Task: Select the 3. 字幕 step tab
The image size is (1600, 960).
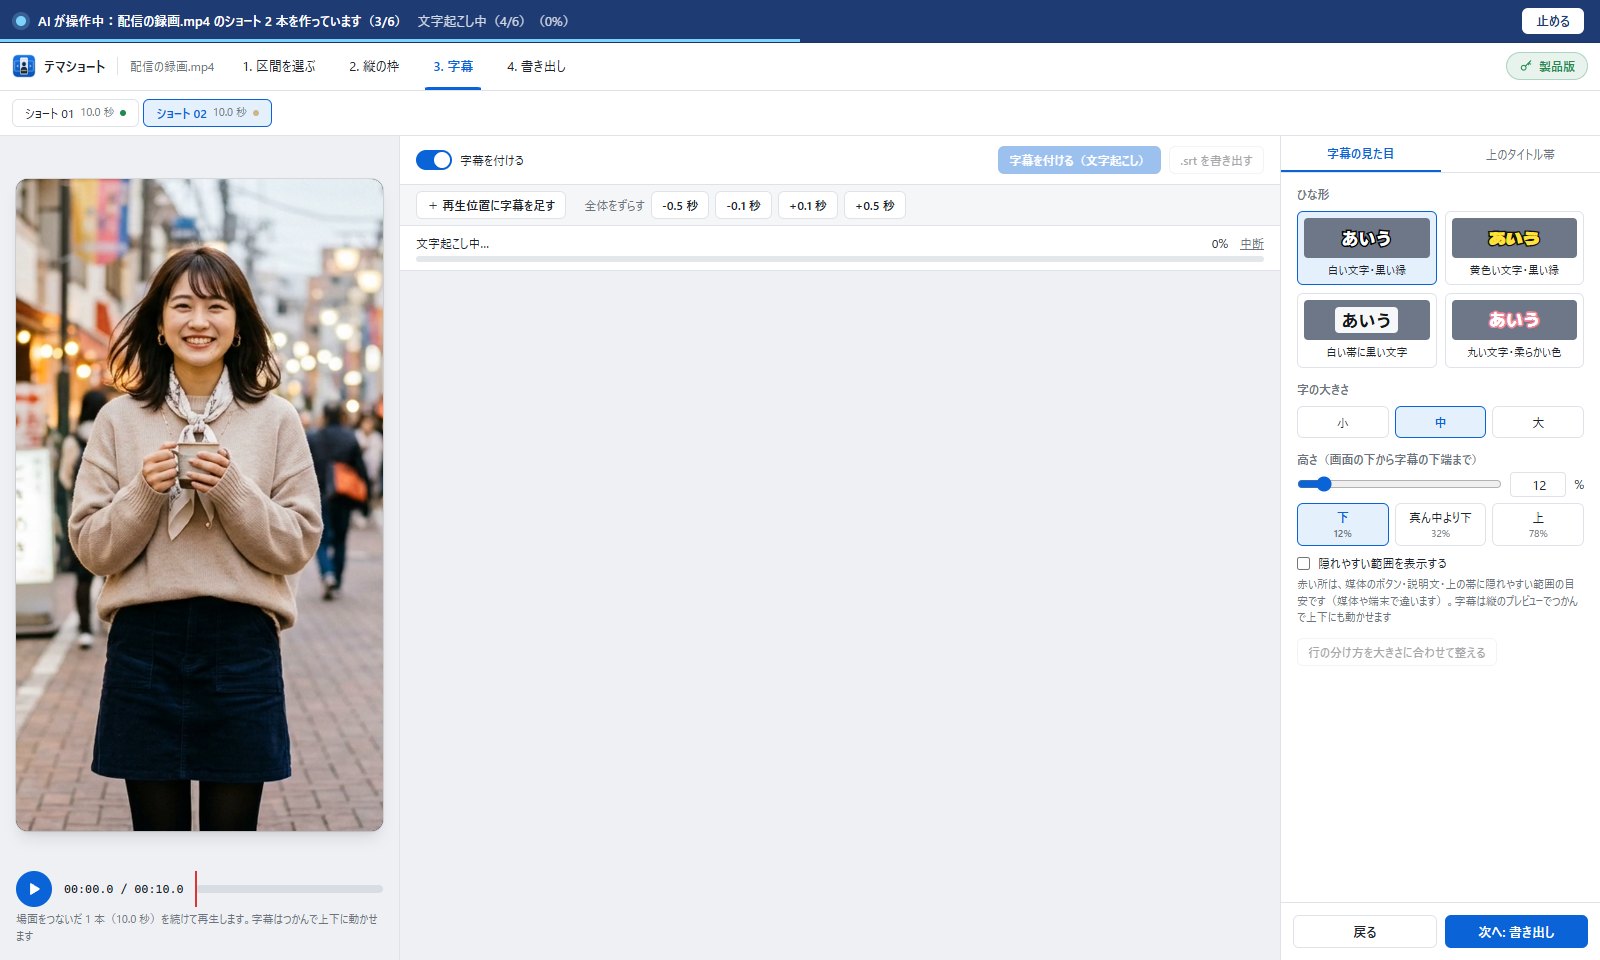Action: pos(453,66)
